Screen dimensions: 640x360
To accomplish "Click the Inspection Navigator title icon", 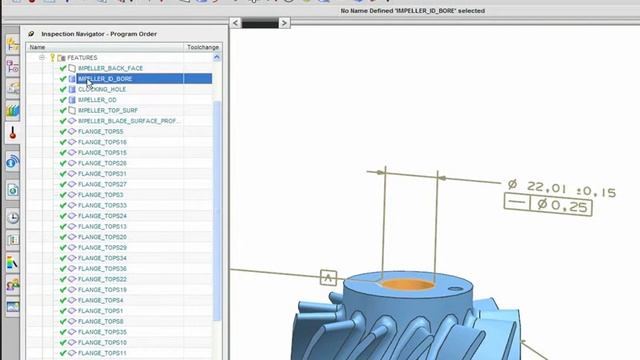I will click(x=31, y=34).
